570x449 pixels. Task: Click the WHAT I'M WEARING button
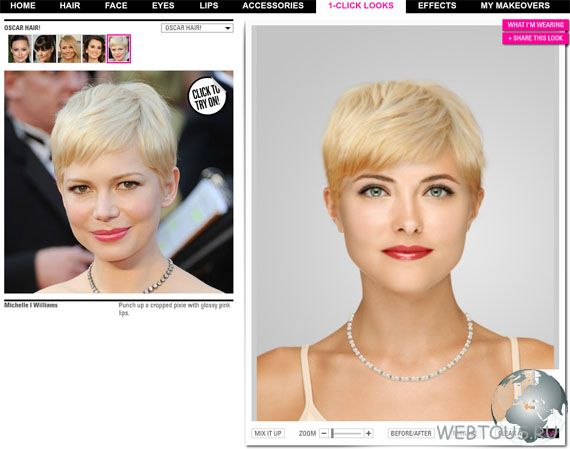[x=535, y=25]
